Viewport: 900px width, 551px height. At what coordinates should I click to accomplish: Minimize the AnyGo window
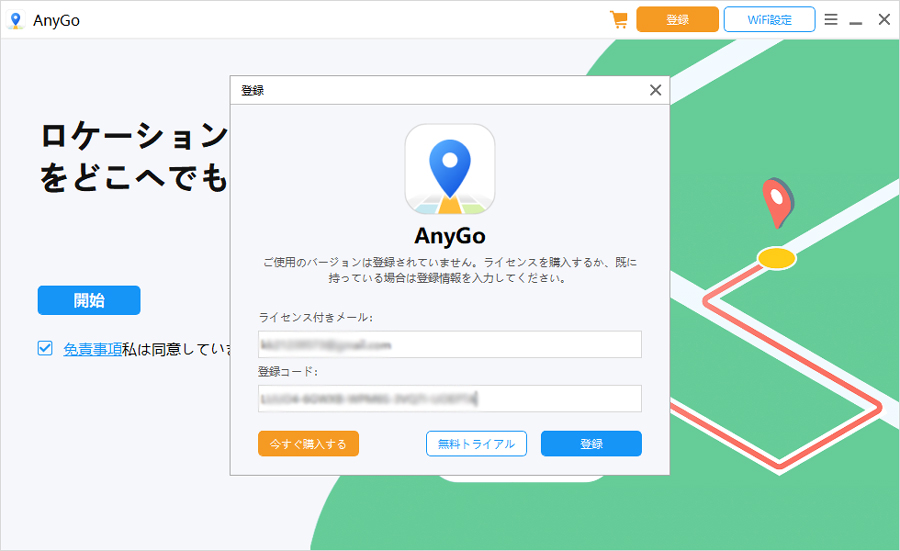[856, 22]
